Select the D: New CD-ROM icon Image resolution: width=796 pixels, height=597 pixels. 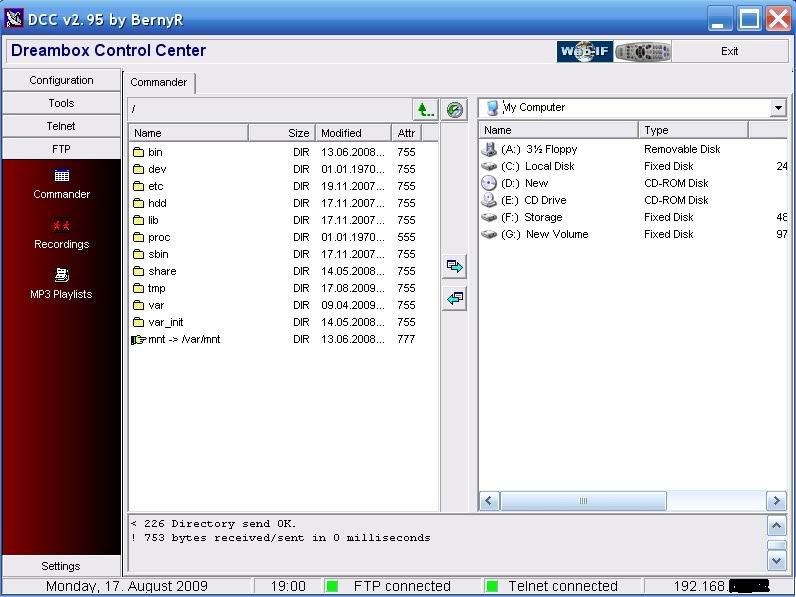click(489, 183)
